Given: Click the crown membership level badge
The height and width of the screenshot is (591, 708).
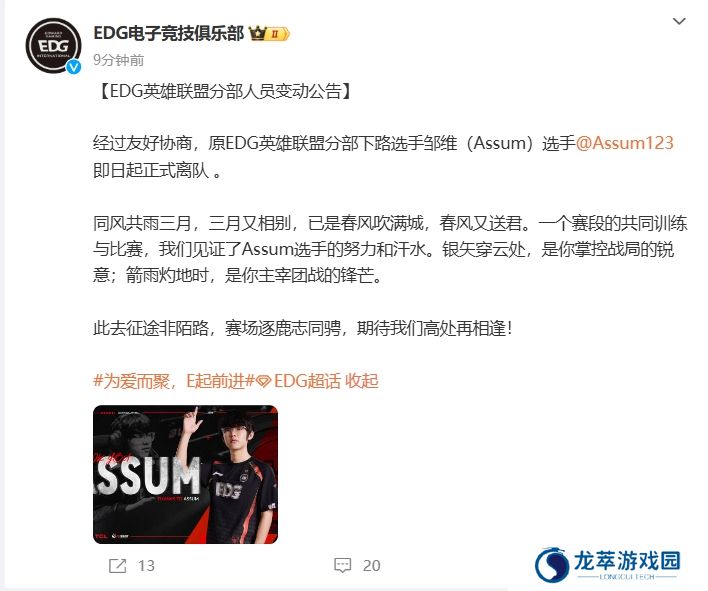Looking at the screenshot, I should [269, 33].
